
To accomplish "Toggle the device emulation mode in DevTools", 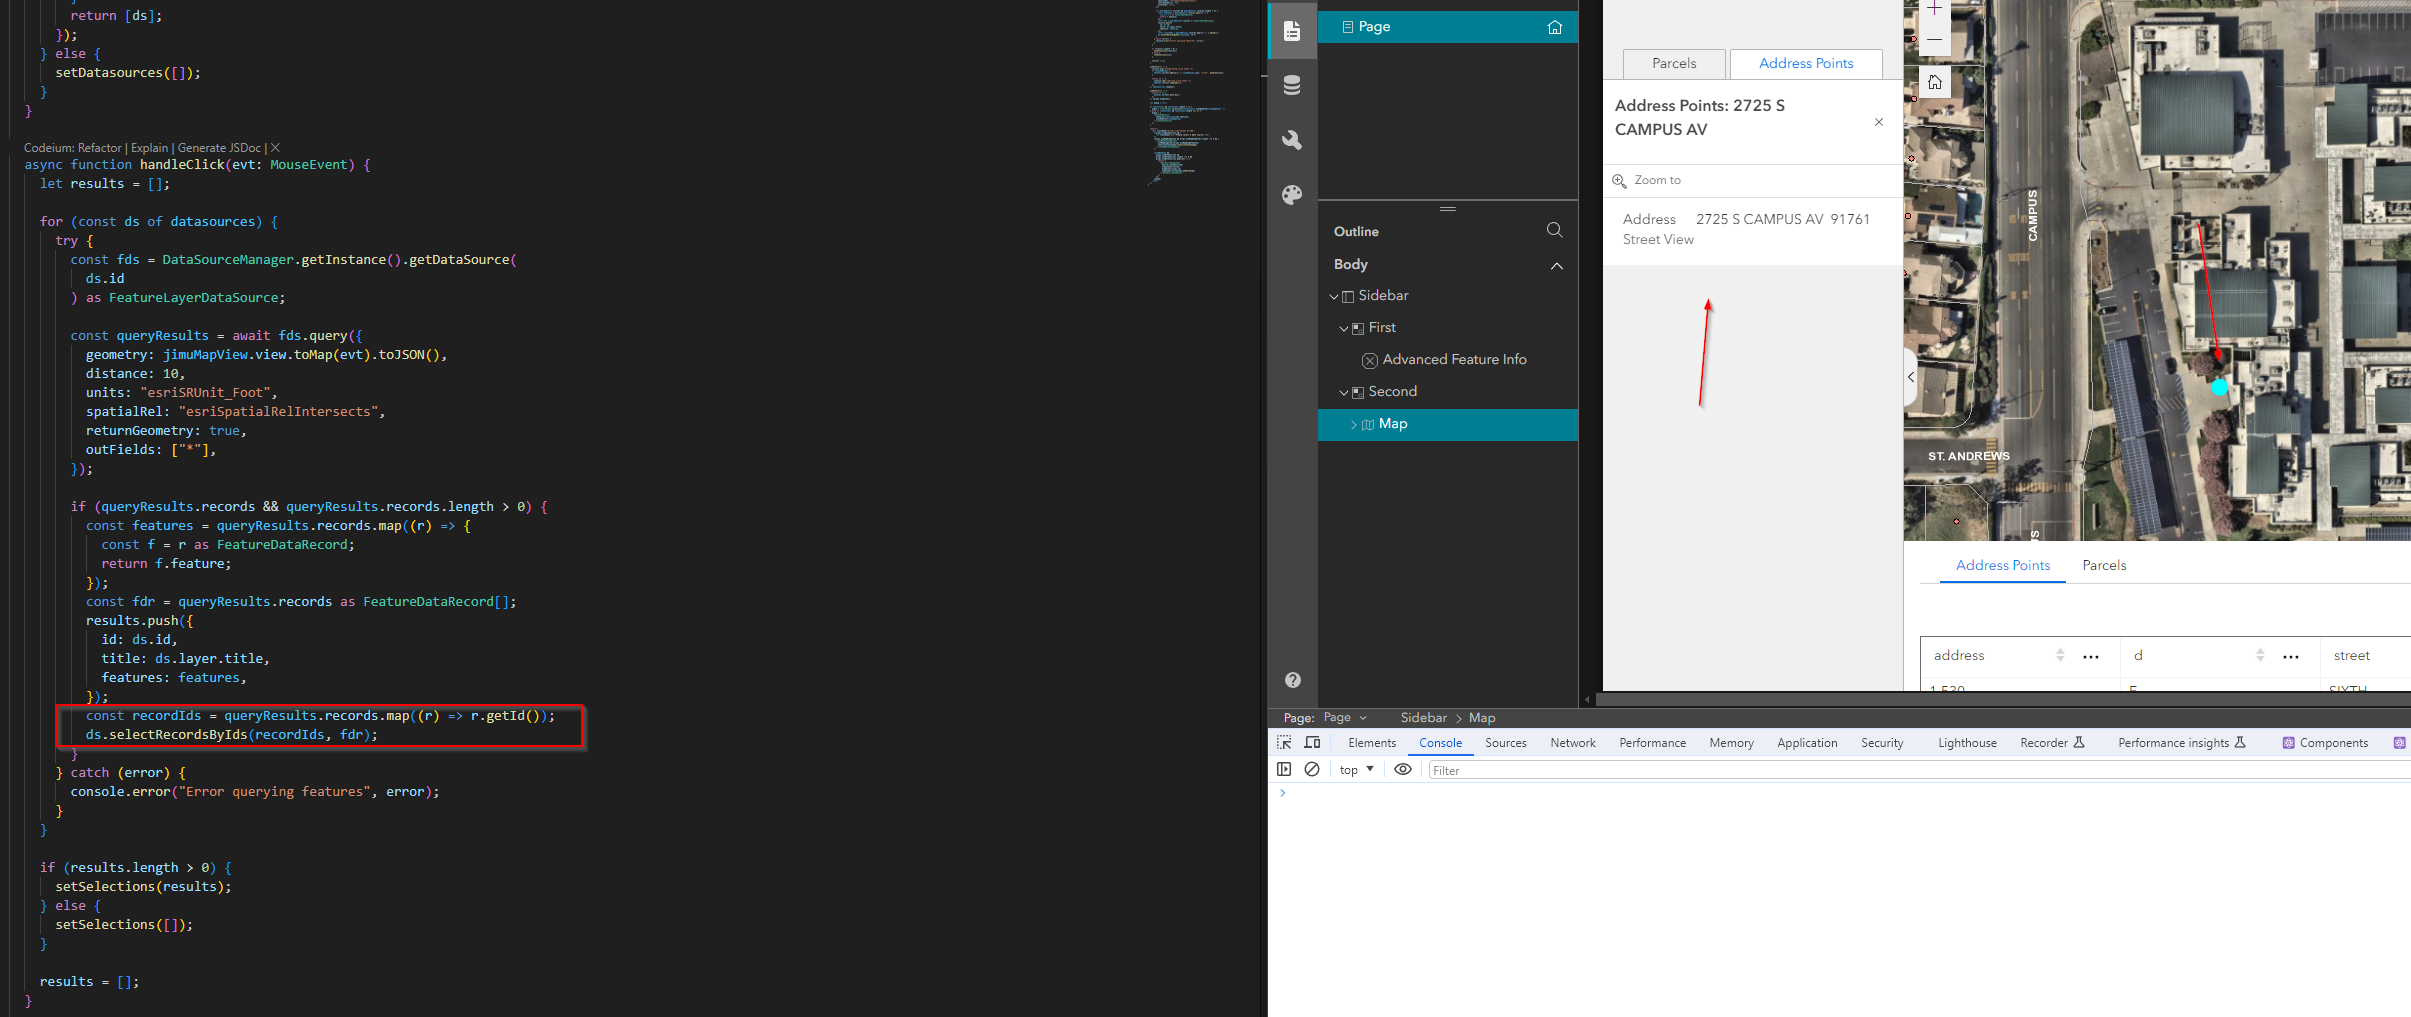I will [x=1313, y=742].
